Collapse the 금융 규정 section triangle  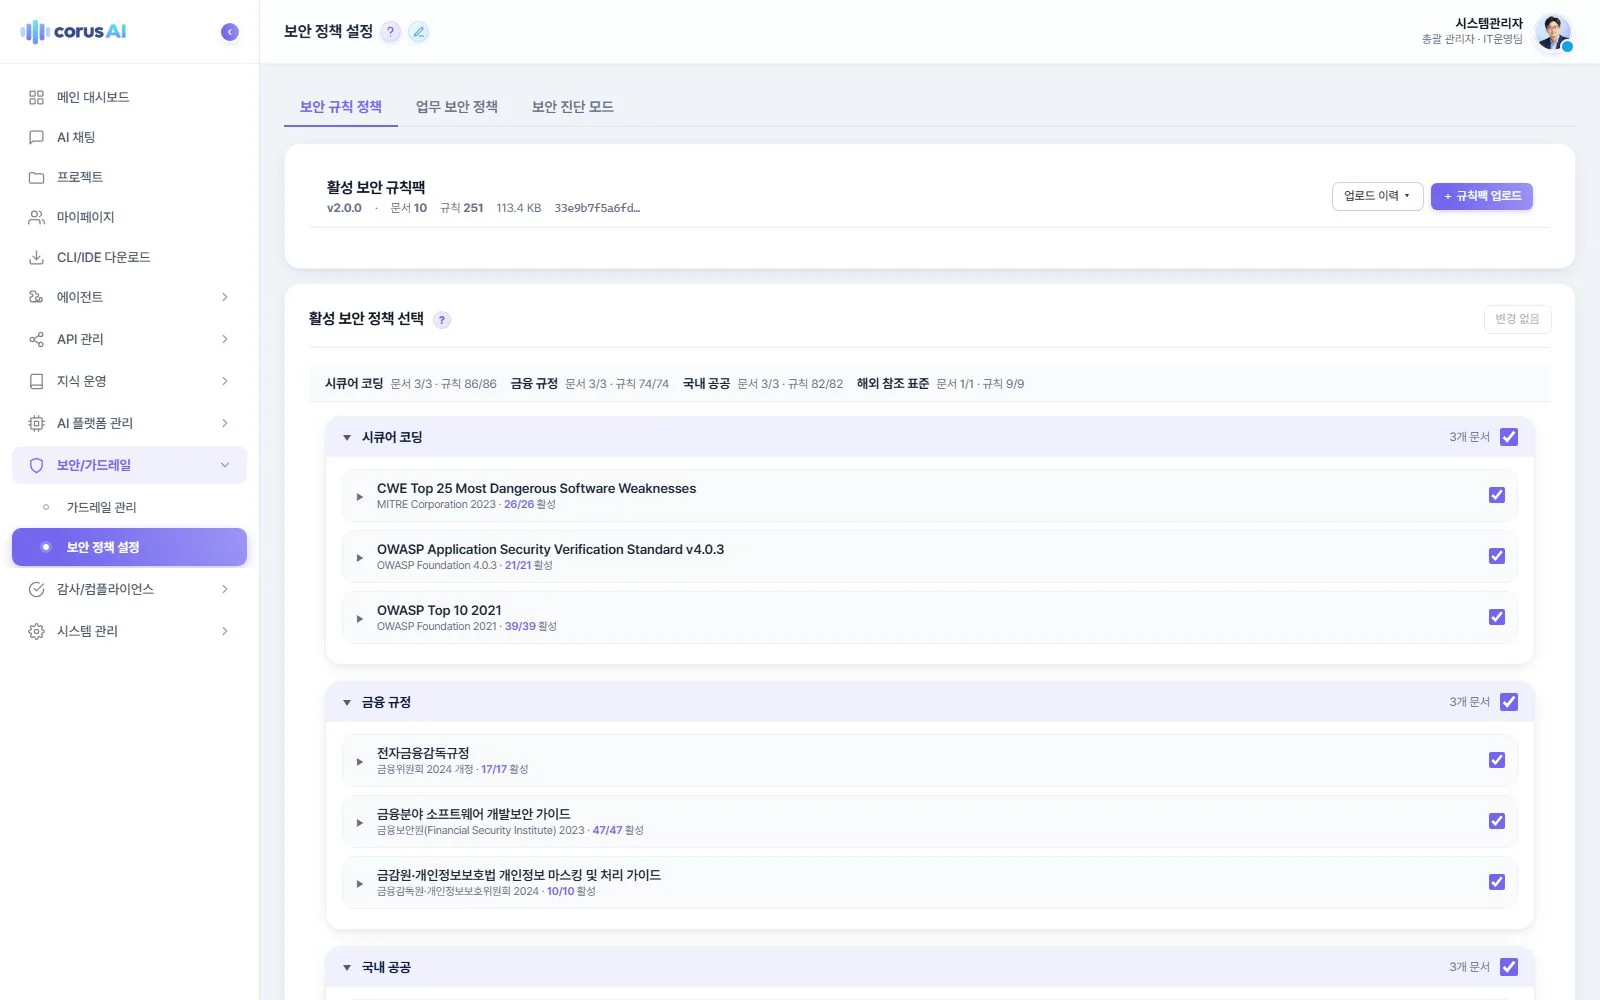click(x=347, y=702)
